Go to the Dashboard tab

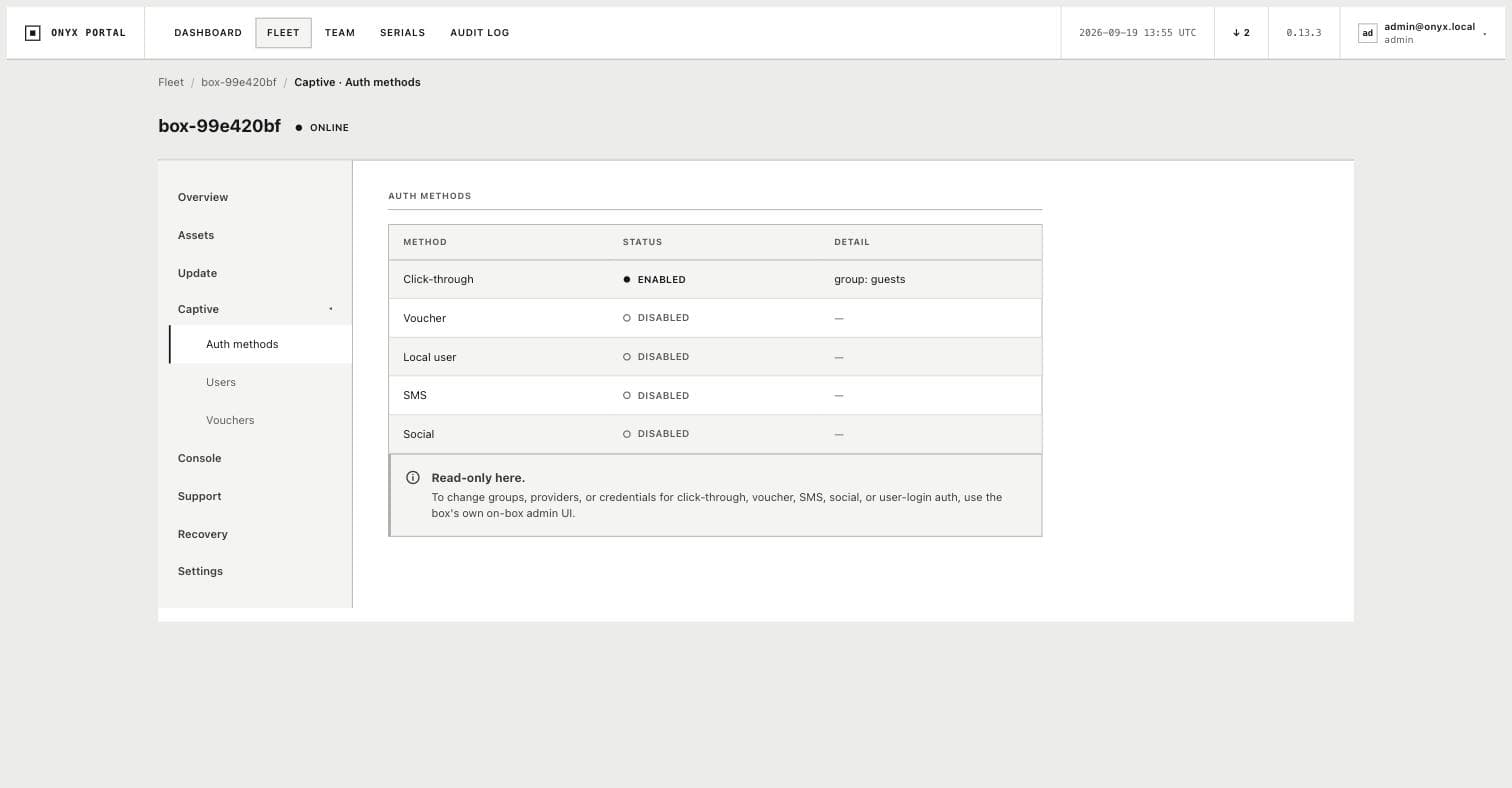208,33
